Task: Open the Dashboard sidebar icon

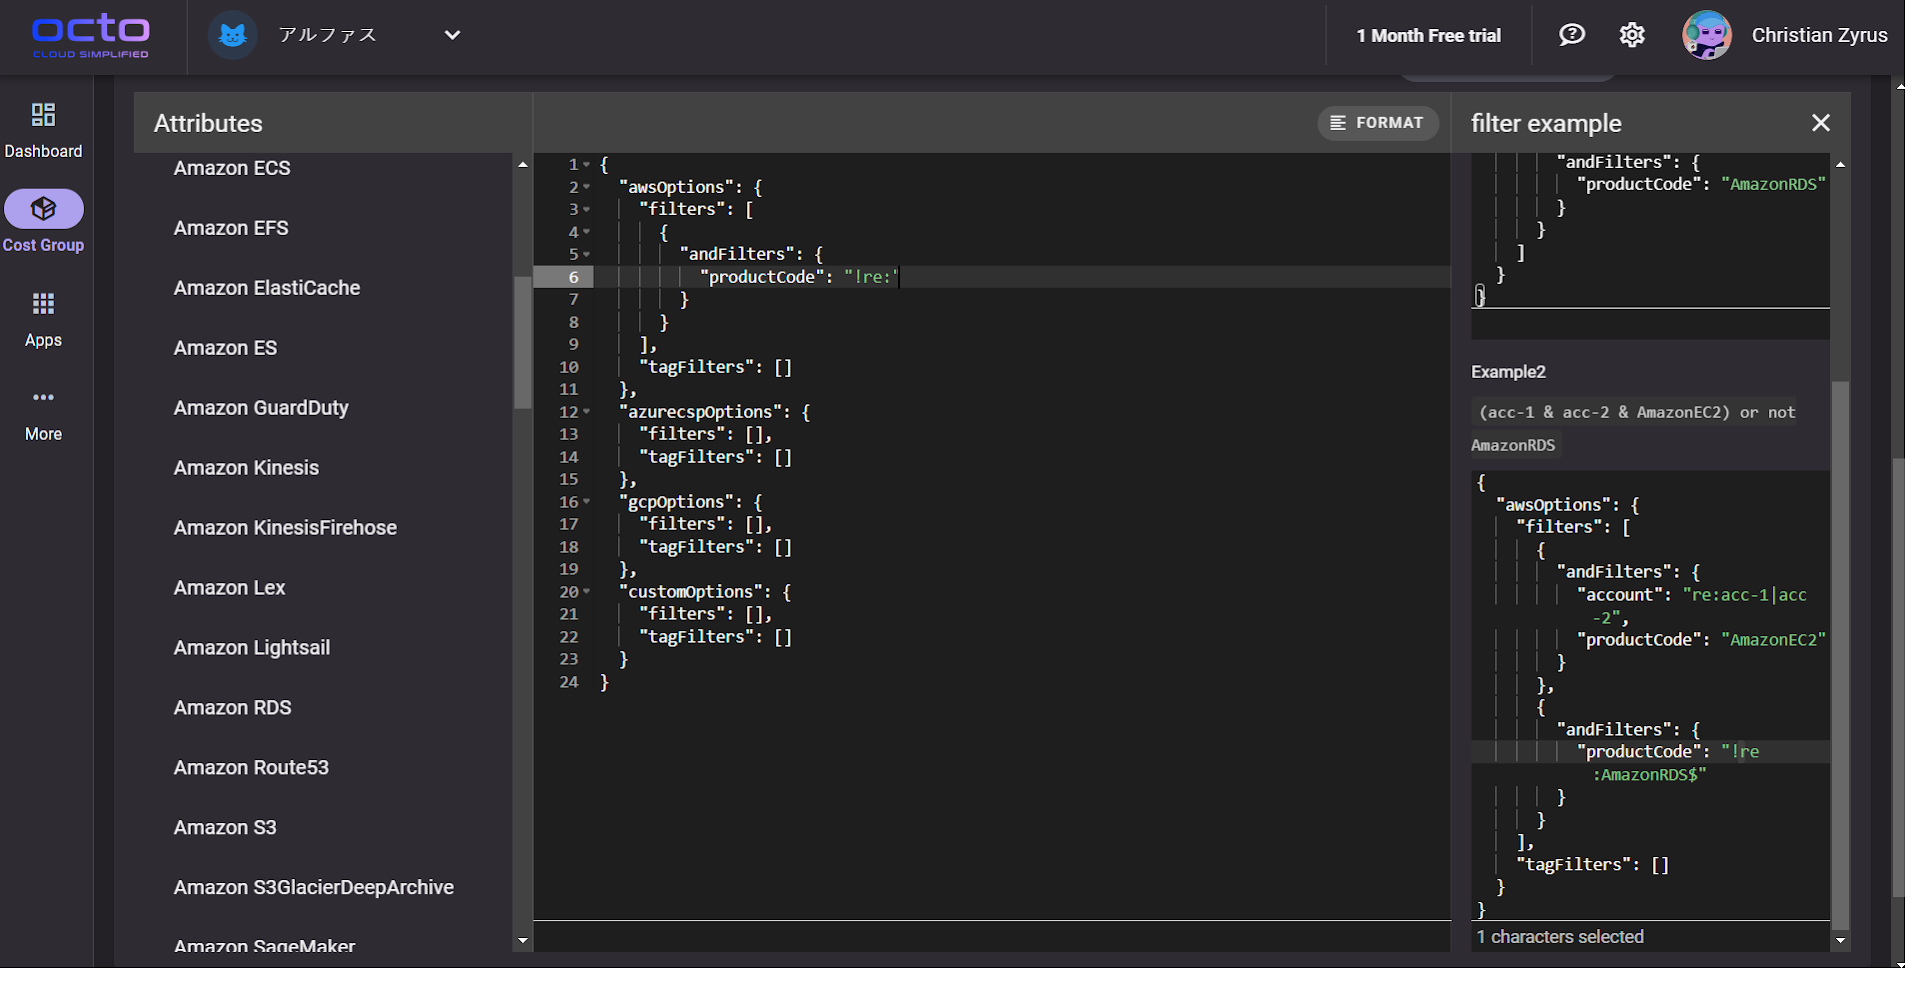Action: (43, 115)
